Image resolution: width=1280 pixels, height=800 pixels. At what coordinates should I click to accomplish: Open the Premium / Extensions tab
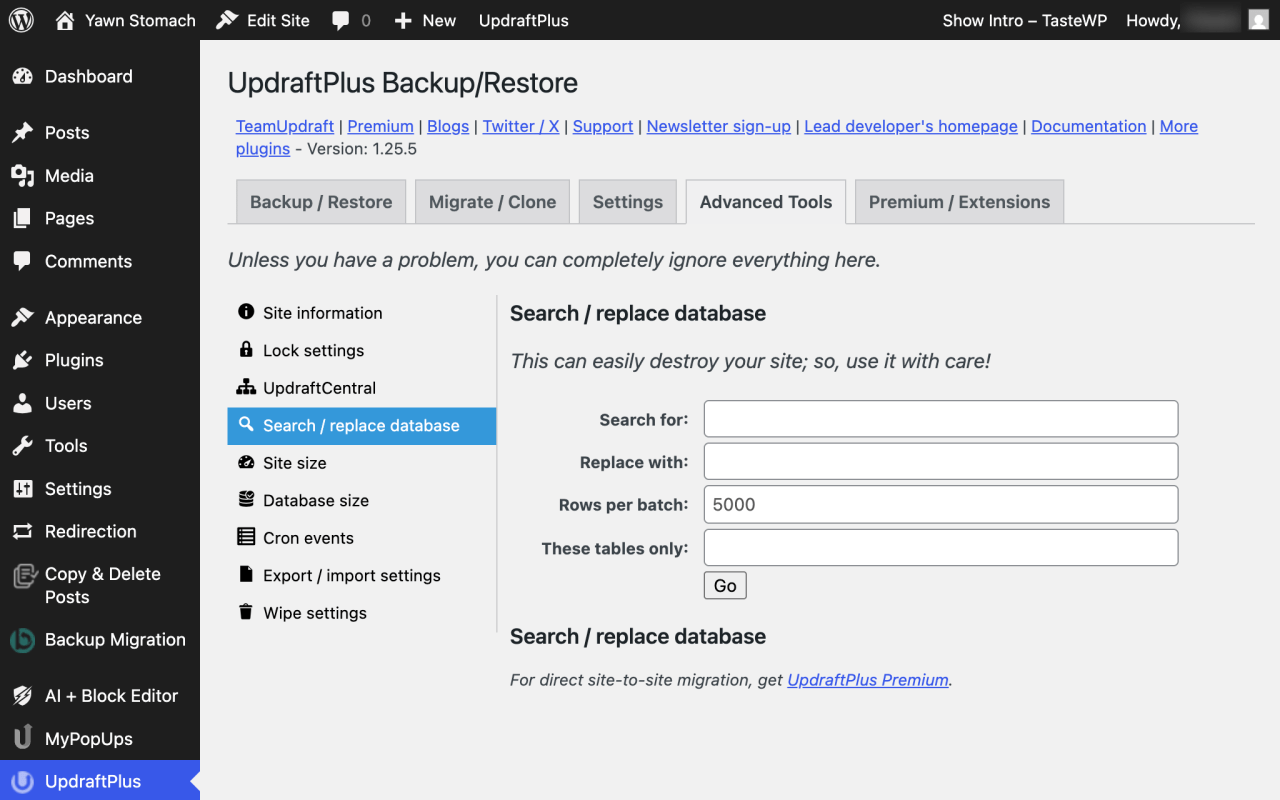point(958,201)
